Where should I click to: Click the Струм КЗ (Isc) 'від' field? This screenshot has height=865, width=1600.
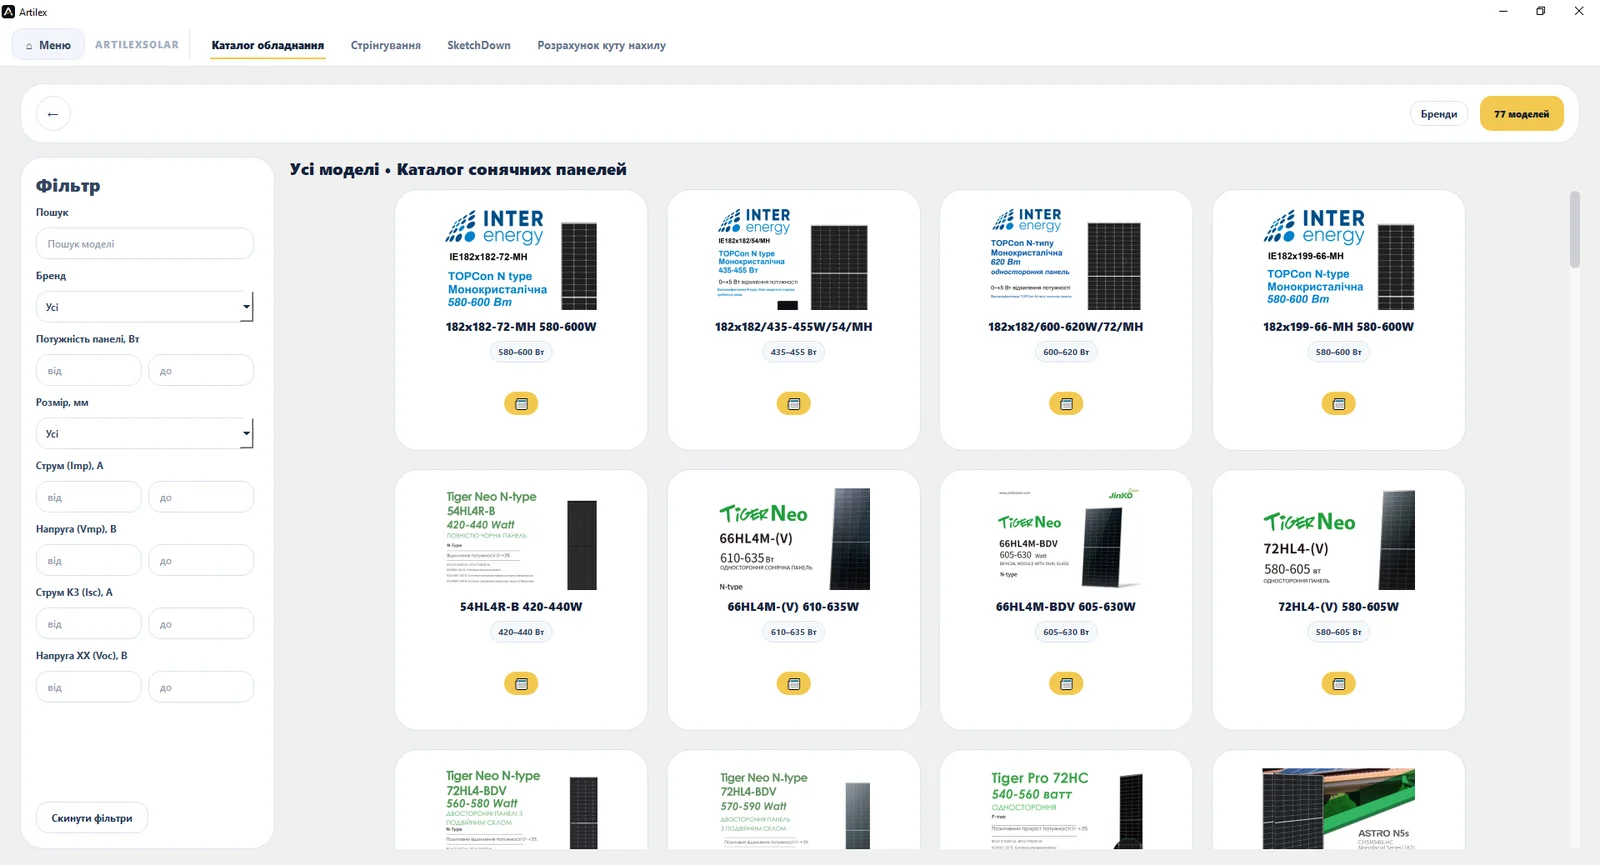click(x=89, y=624)
